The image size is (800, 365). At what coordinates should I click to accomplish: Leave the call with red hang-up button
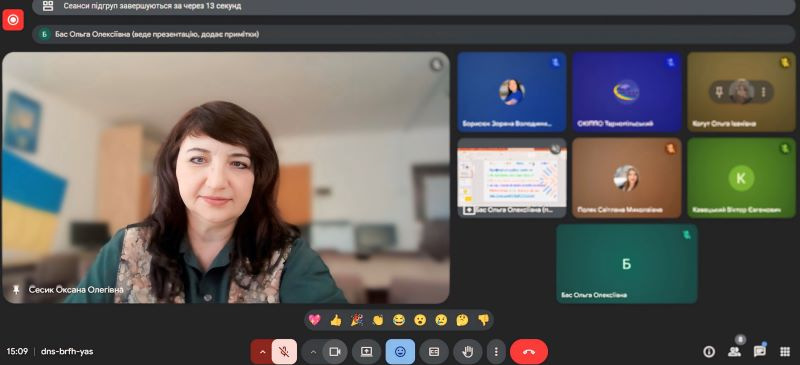point(529,352)
